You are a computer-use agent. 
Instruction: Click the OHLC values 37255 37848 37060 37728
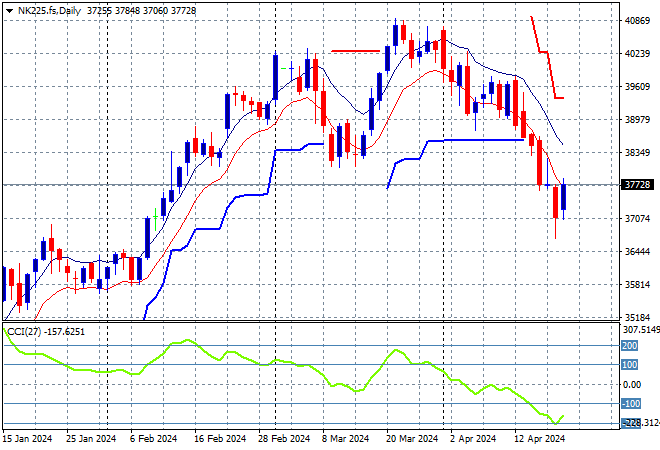(141, 11)
